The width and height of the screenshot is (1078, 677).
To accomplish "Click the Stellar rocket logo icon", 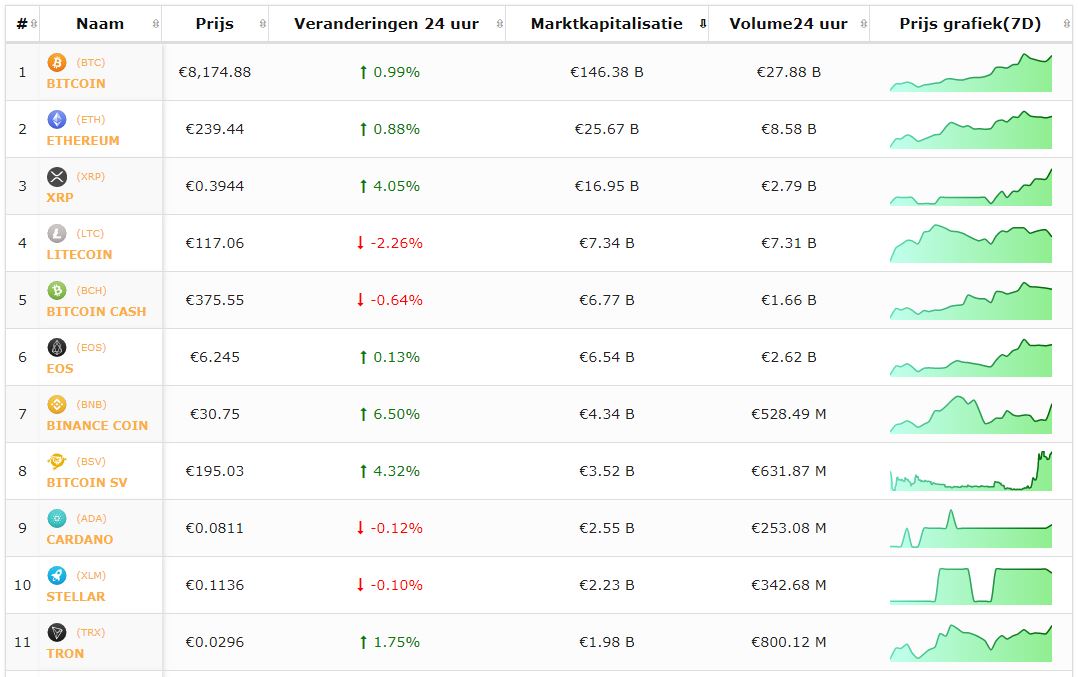I will pos(57,575).
